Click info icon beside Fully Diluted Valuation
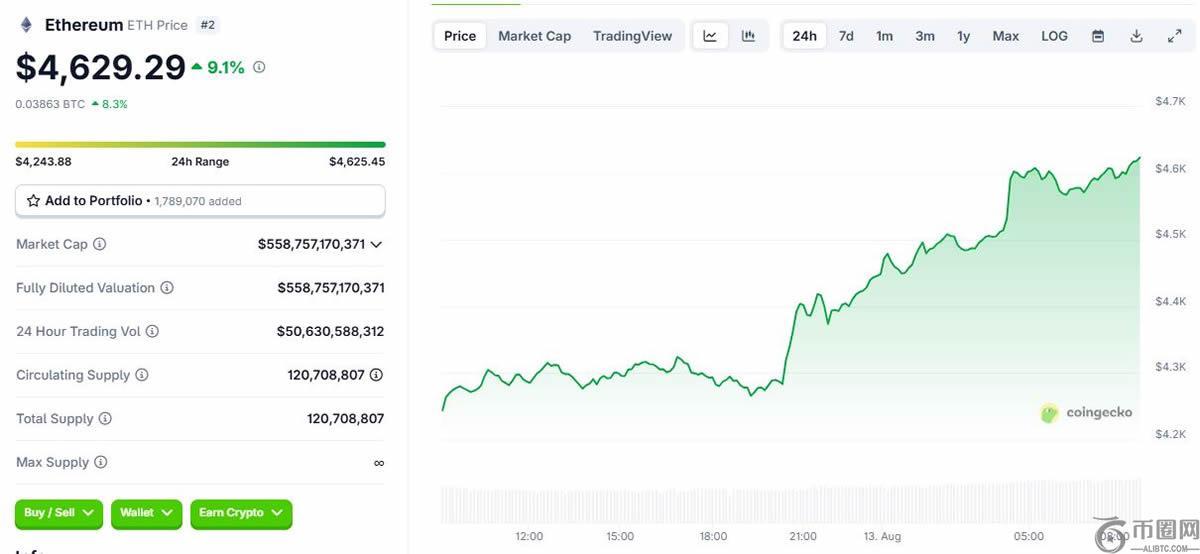The width and height of the screenshot is (1200, 554). (x=167, y=288)
